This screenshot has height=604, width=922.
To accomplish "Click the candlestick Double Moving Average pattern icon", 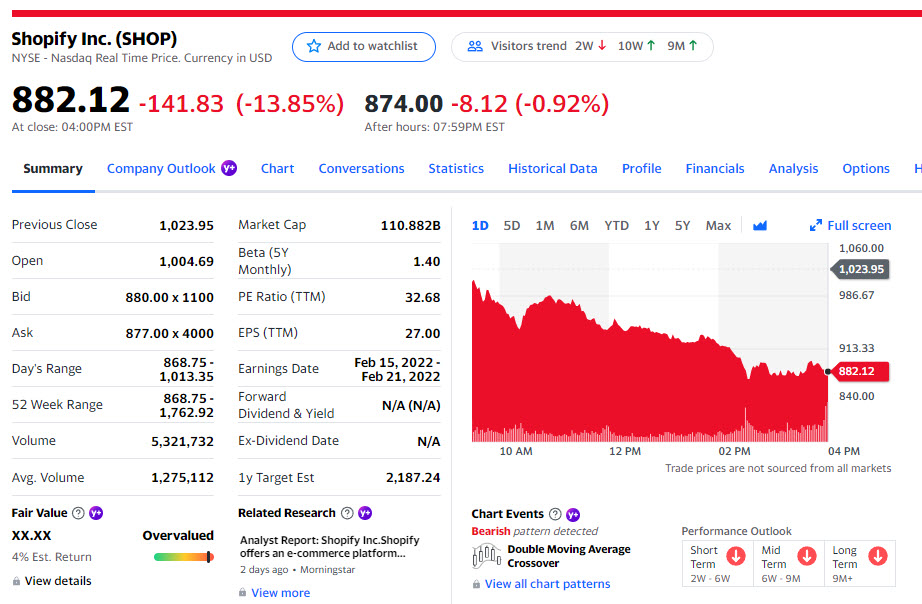I will [486, 555].
